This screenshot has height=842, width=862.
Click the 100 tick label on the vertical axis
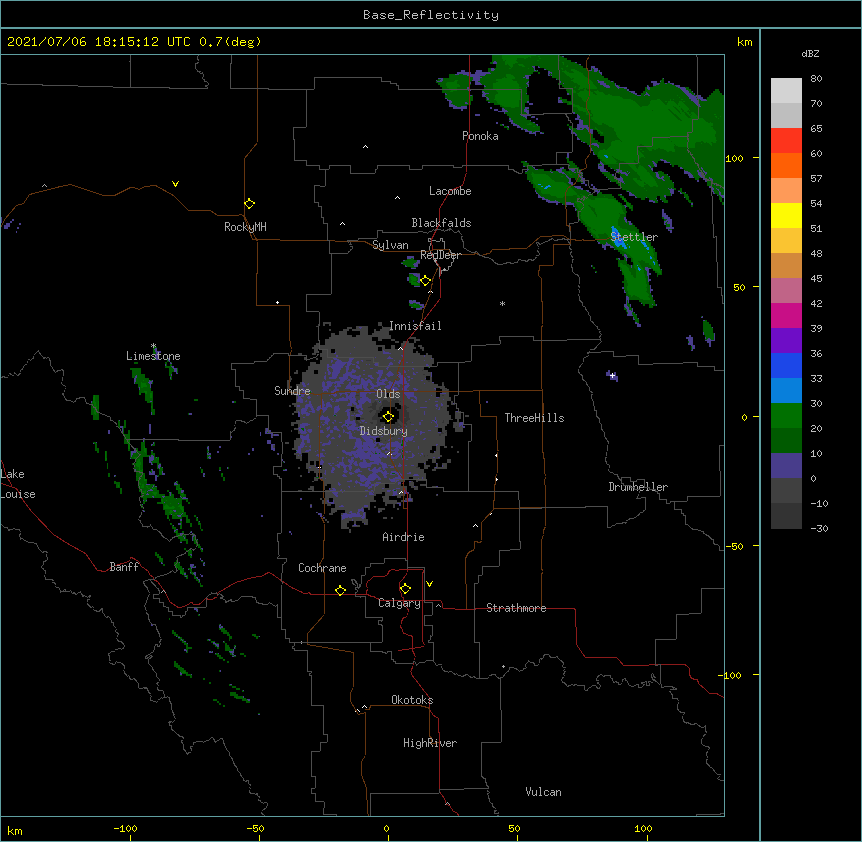pos(734,158)
